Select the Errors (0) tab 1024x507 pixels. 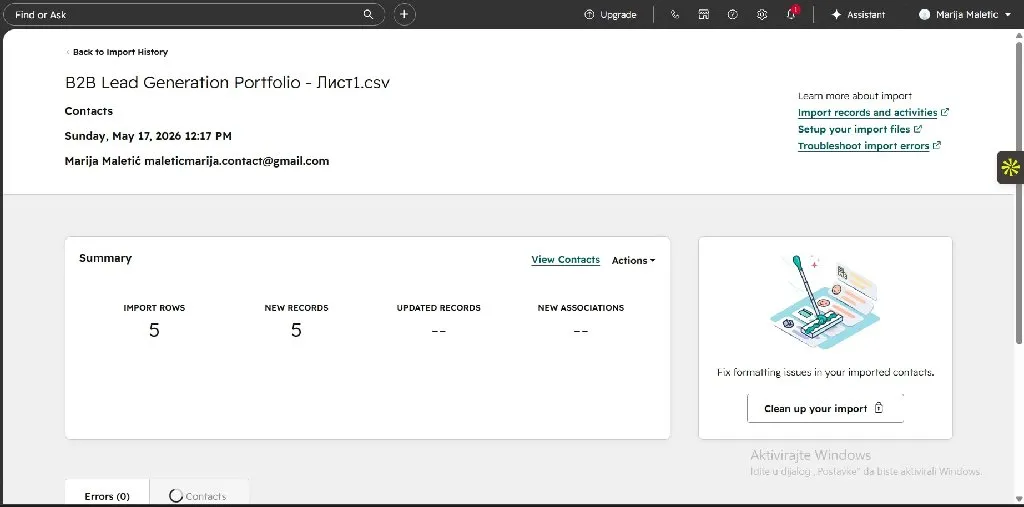(x=107, y=496)
